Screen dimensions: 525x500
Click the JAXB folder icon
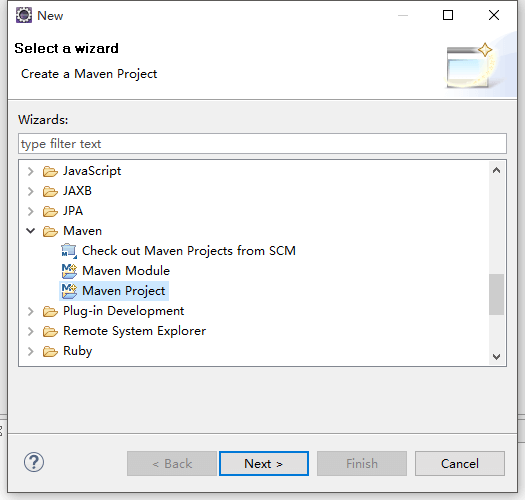tap(50, 192)
